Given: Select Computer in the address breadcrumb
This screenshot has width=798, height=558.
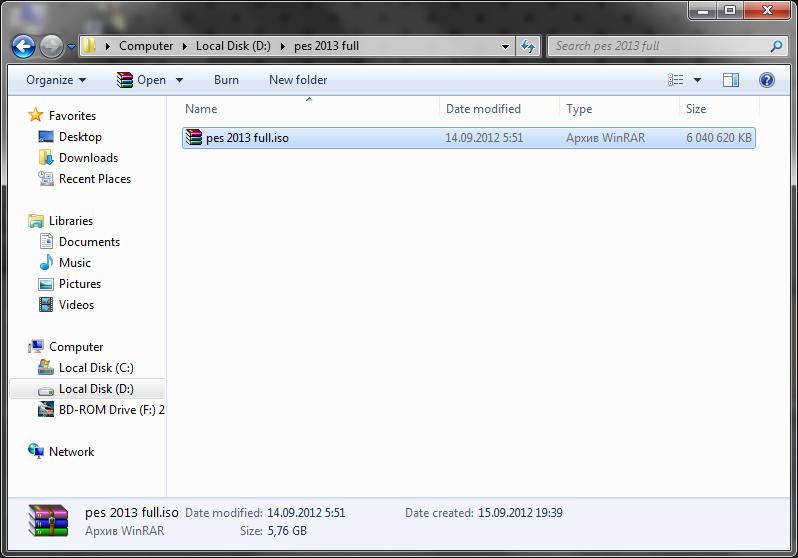Looking at the screenshot, I should click(x=146, y=46).
